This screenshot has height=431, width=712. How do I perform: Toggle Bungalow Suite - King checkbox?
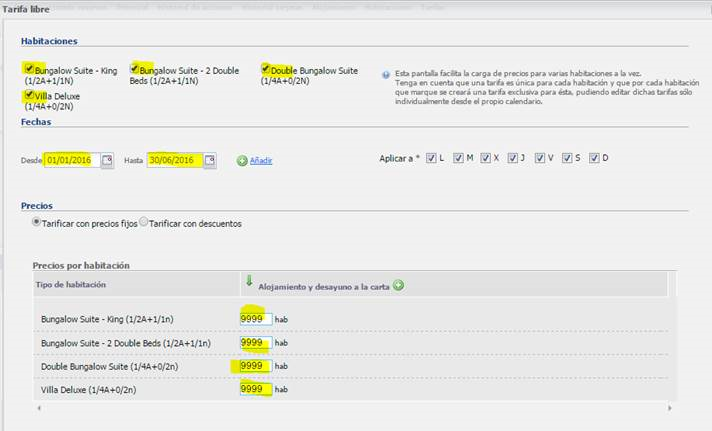(x=28, y=70)
